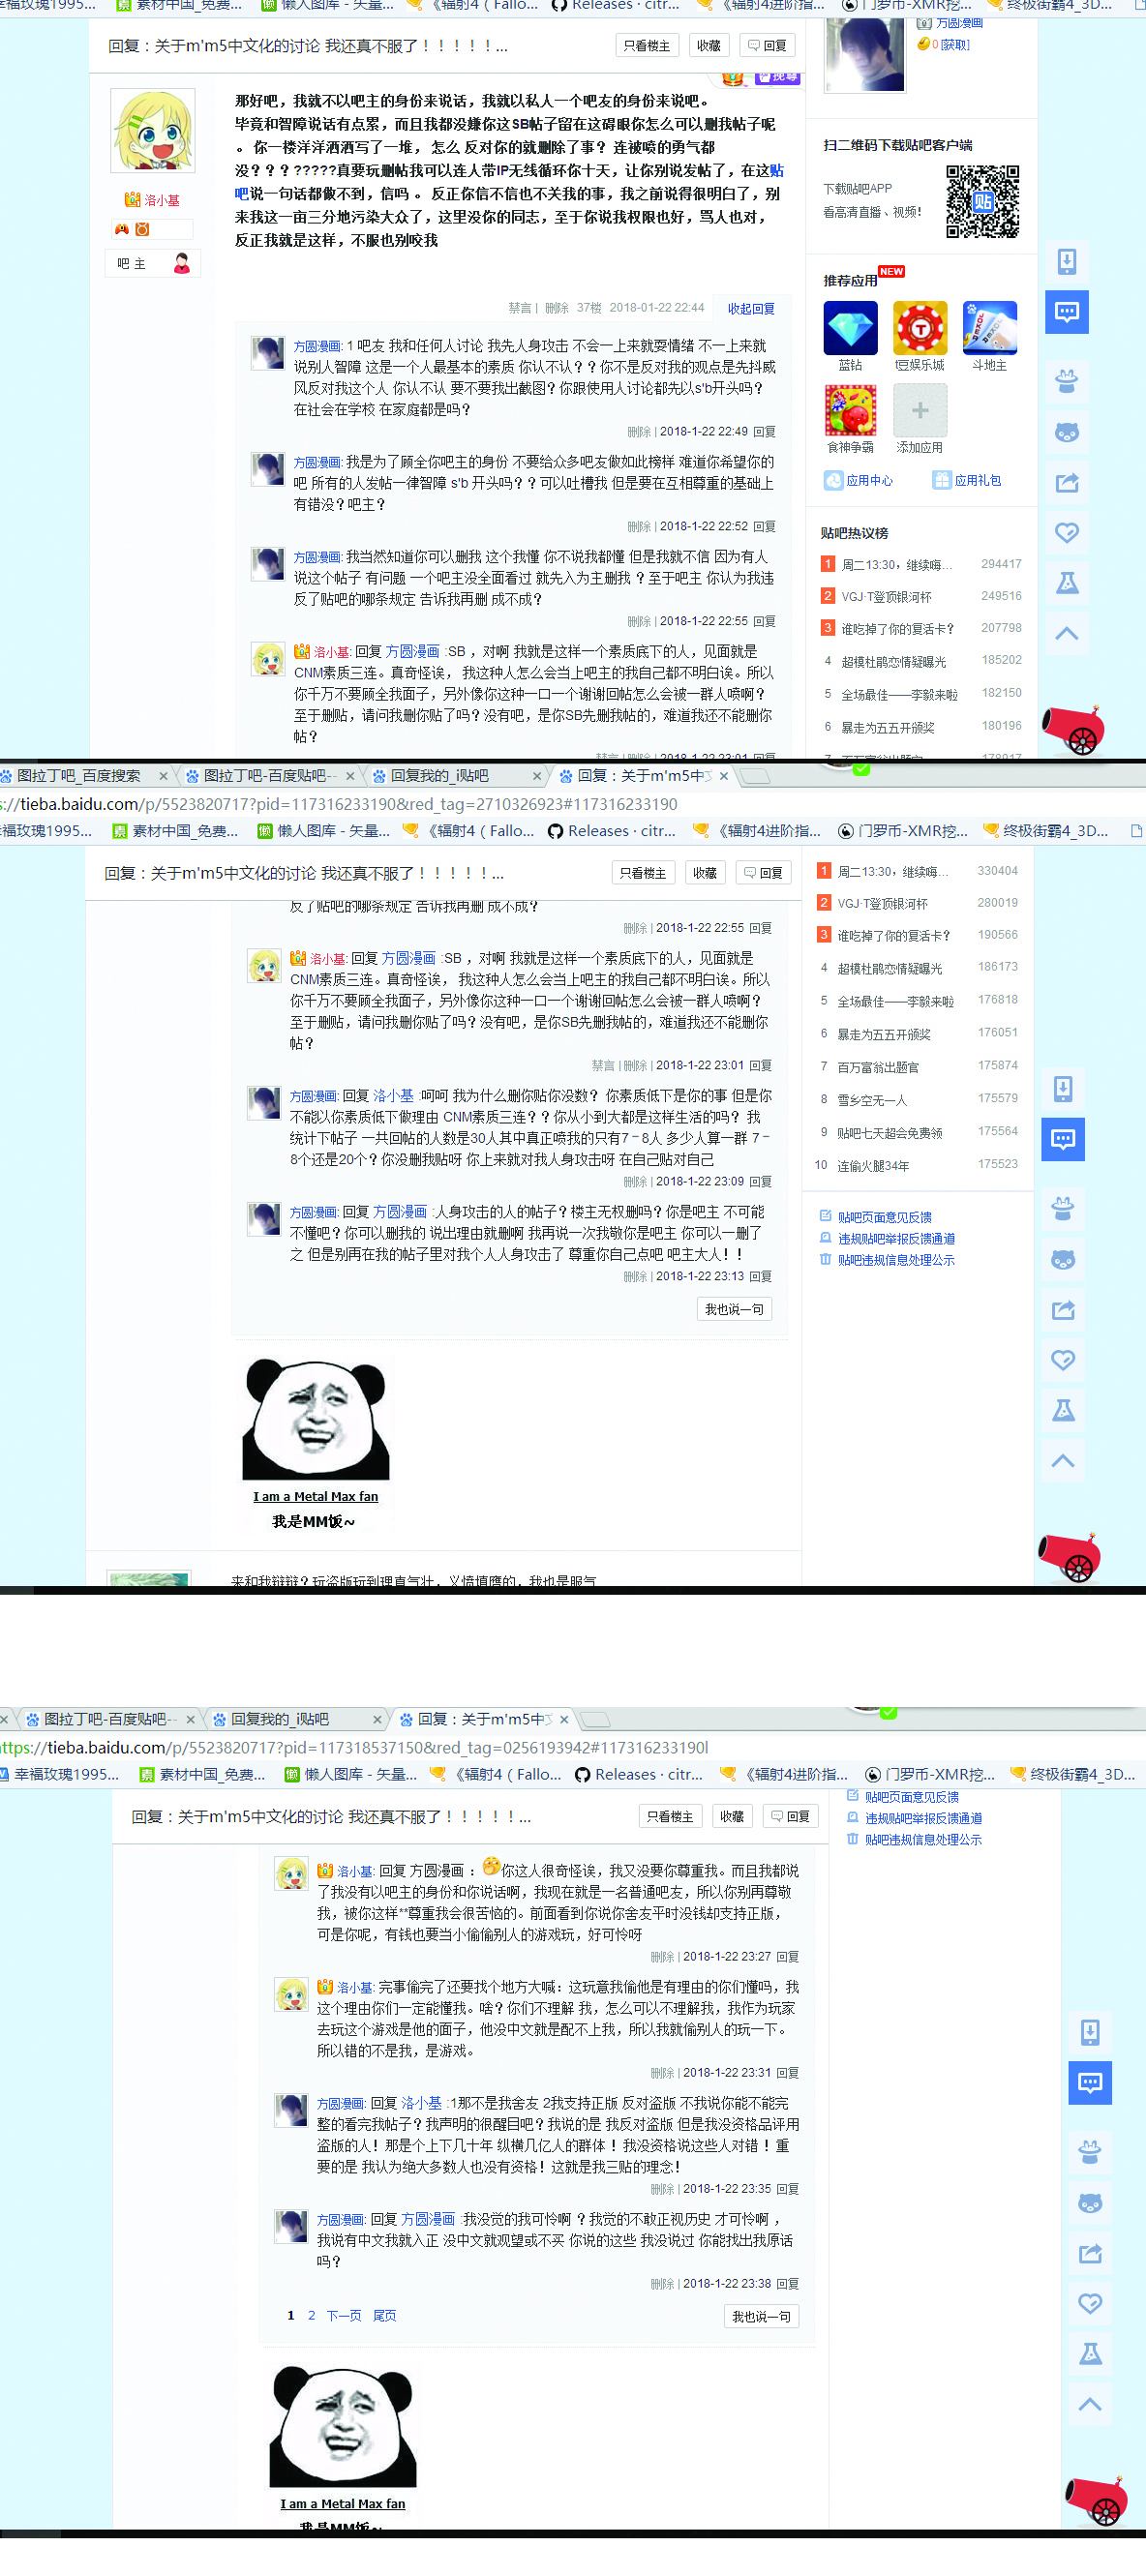Click address bar containing pid=117318537150

coord(355,1748)
